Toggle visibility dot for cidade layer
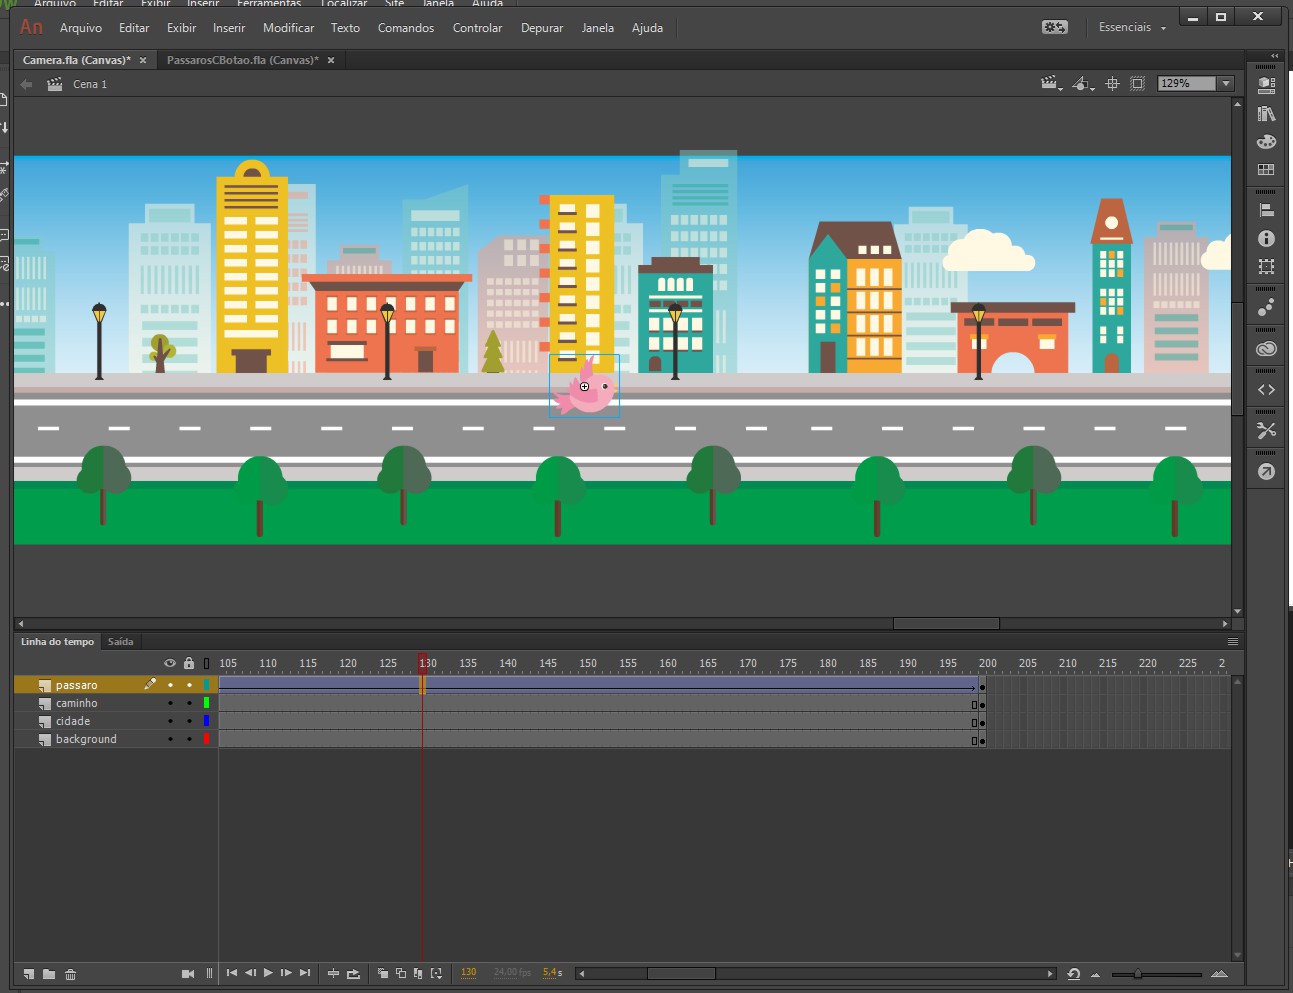This screenshot has width=1293, height=993. tap(170, 721)
